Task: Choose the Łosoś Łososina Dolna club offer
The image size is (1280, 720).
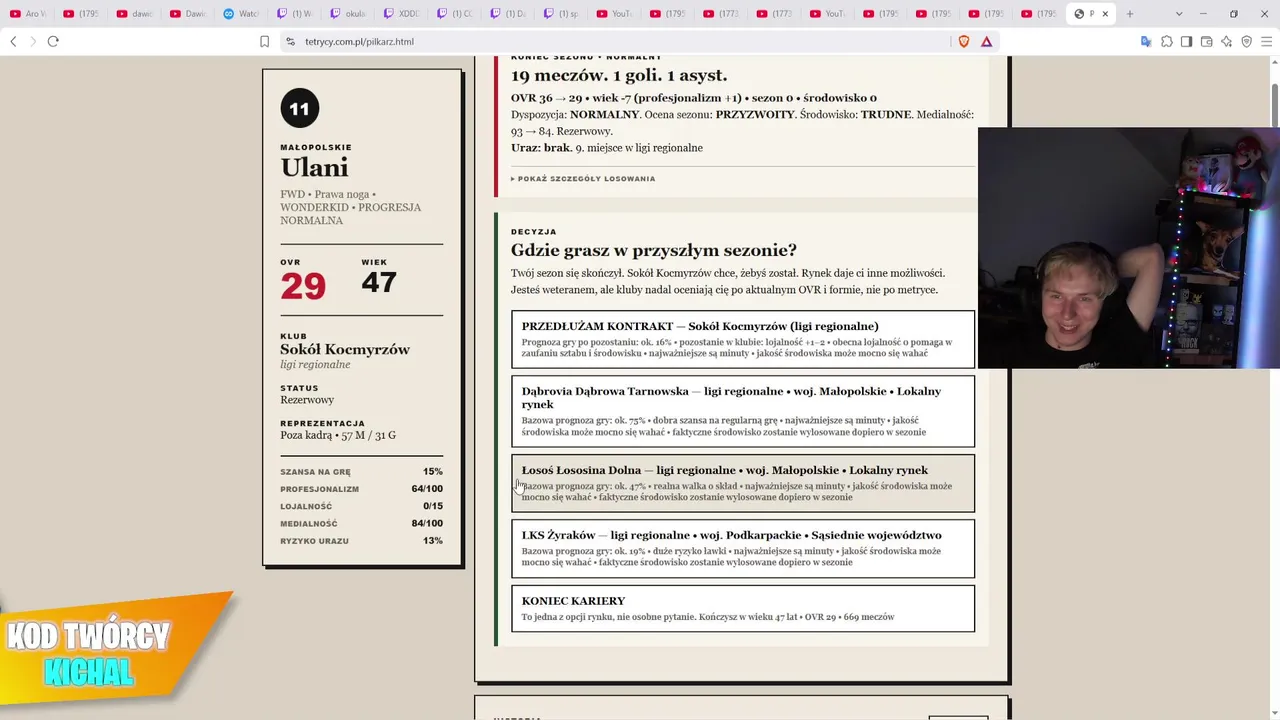Action: pyautogui.click(x=743, y=483)
